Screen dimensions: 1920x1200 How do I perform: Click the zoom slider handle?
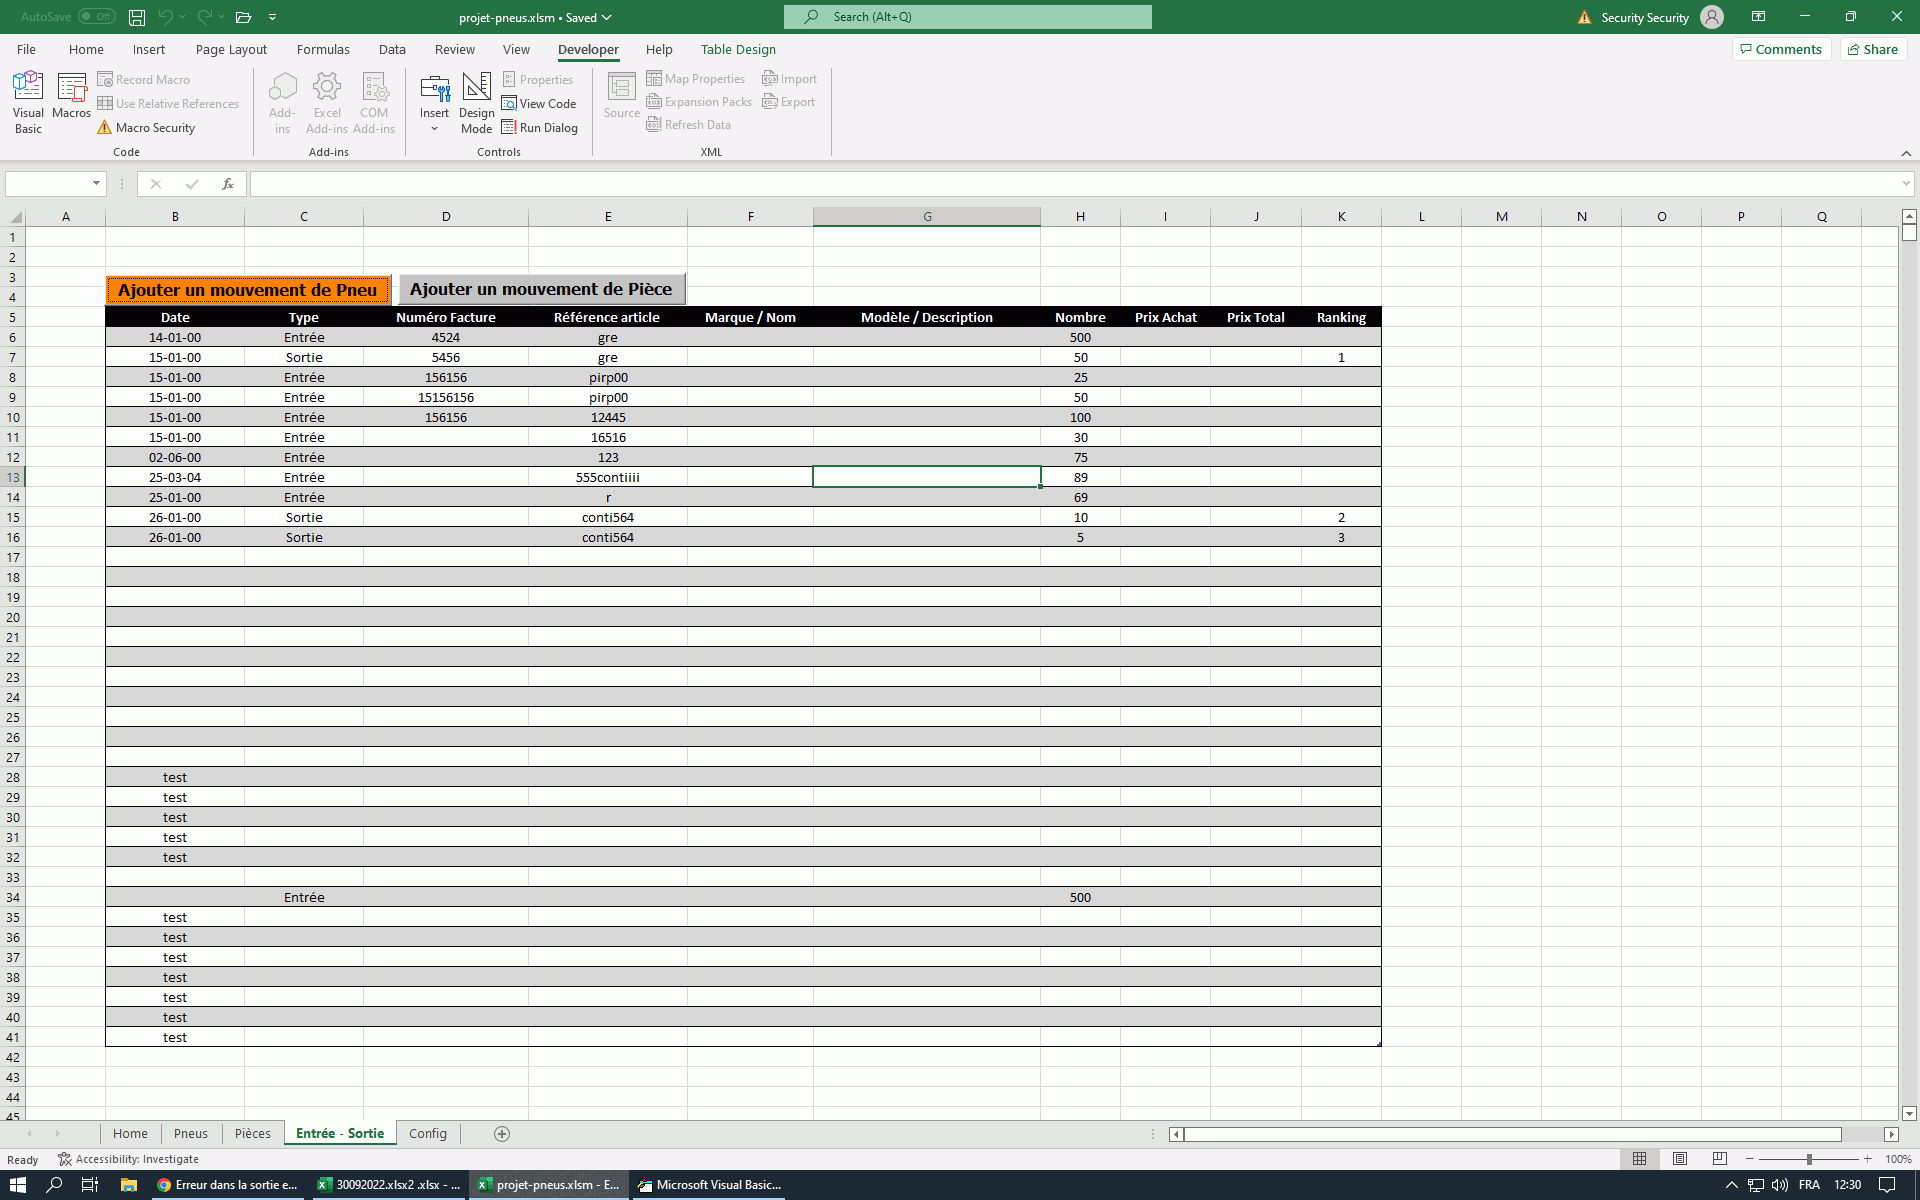pos(1809,1159)
